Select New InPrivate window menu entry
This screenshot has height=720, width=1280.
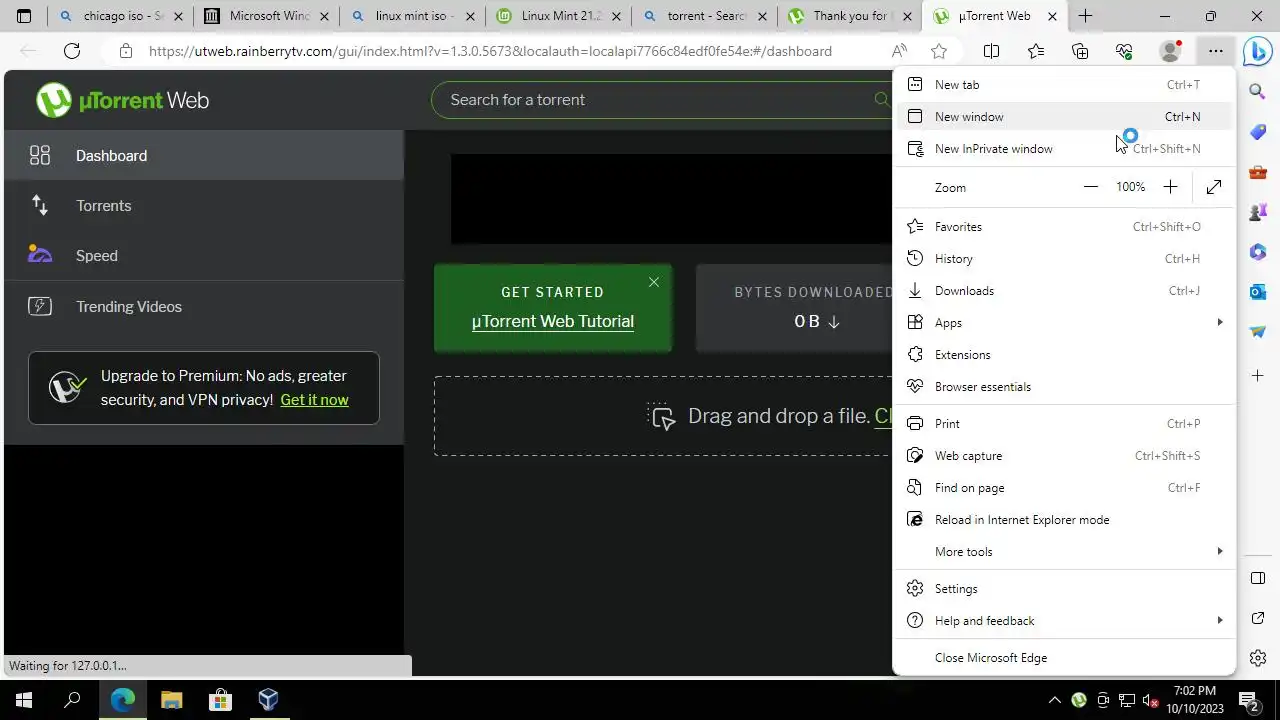(x=1064, y=149)
